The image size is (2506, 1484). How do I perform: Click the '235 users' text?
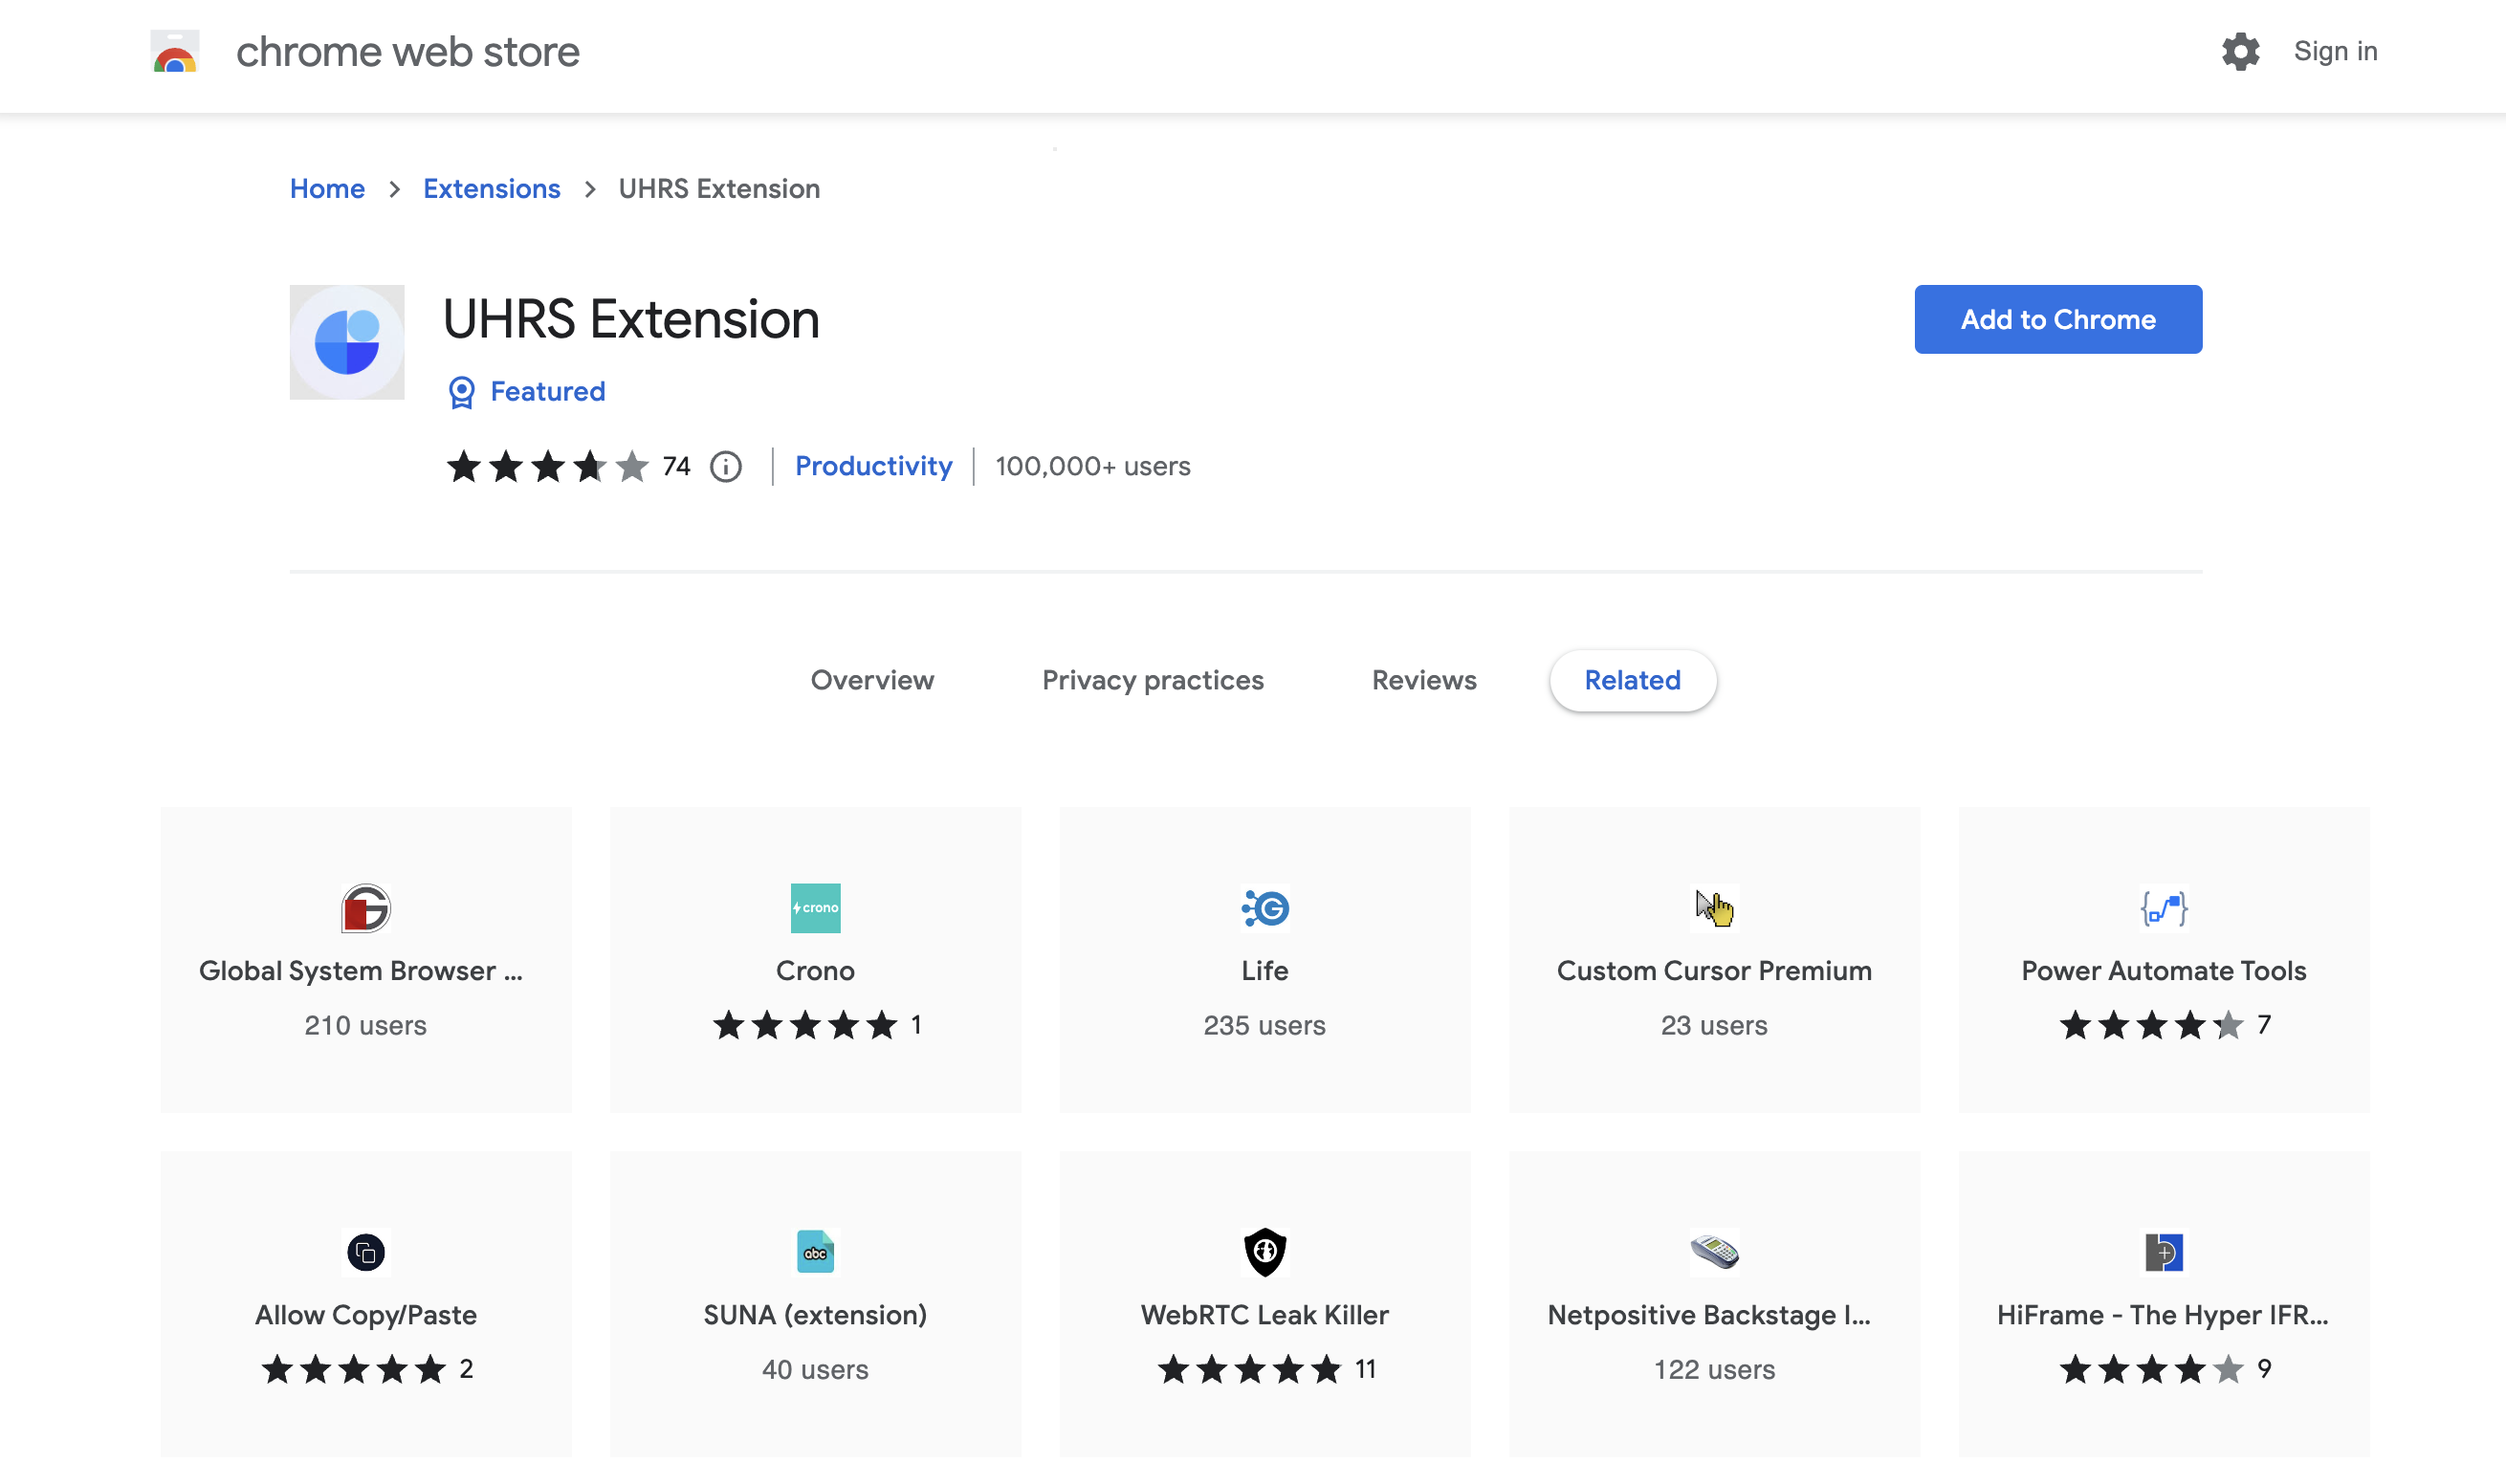click(1265, 1026)
